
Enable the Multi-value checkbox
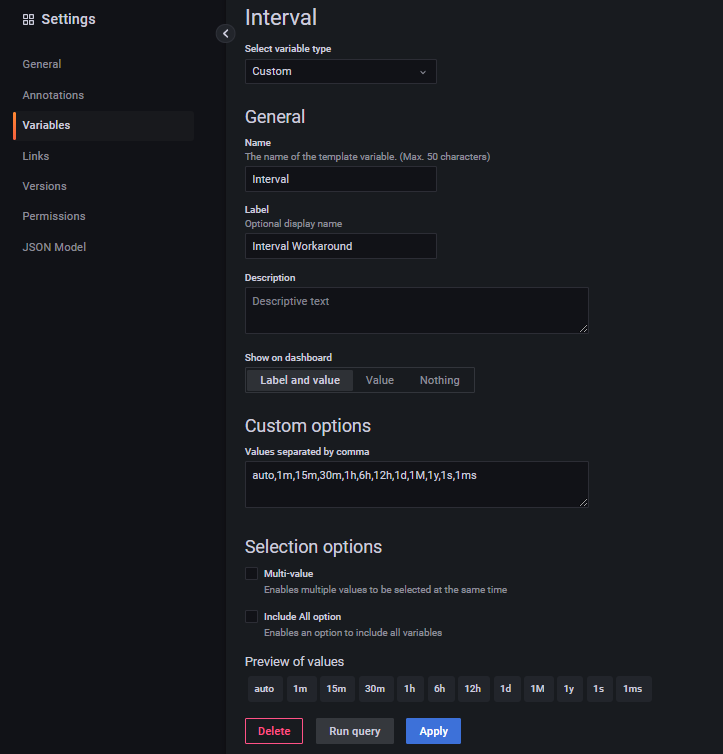click(x=252, y=574)
